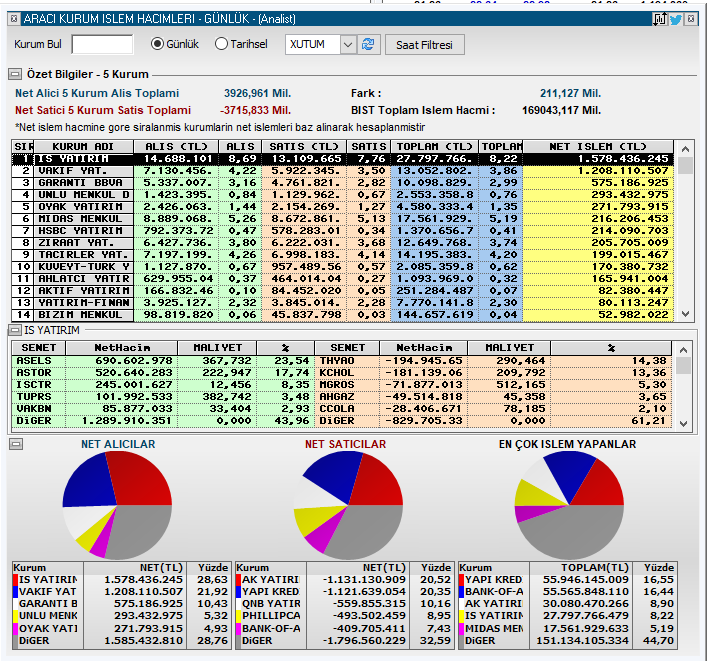Select the BIZIM MENKUL row
The height and width of the screenshot is (661, 707).
point(343,315)
